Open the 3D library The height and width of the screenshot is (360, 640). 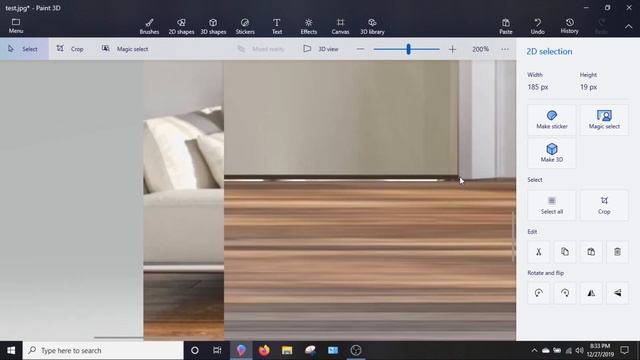[x=372, y=26]
